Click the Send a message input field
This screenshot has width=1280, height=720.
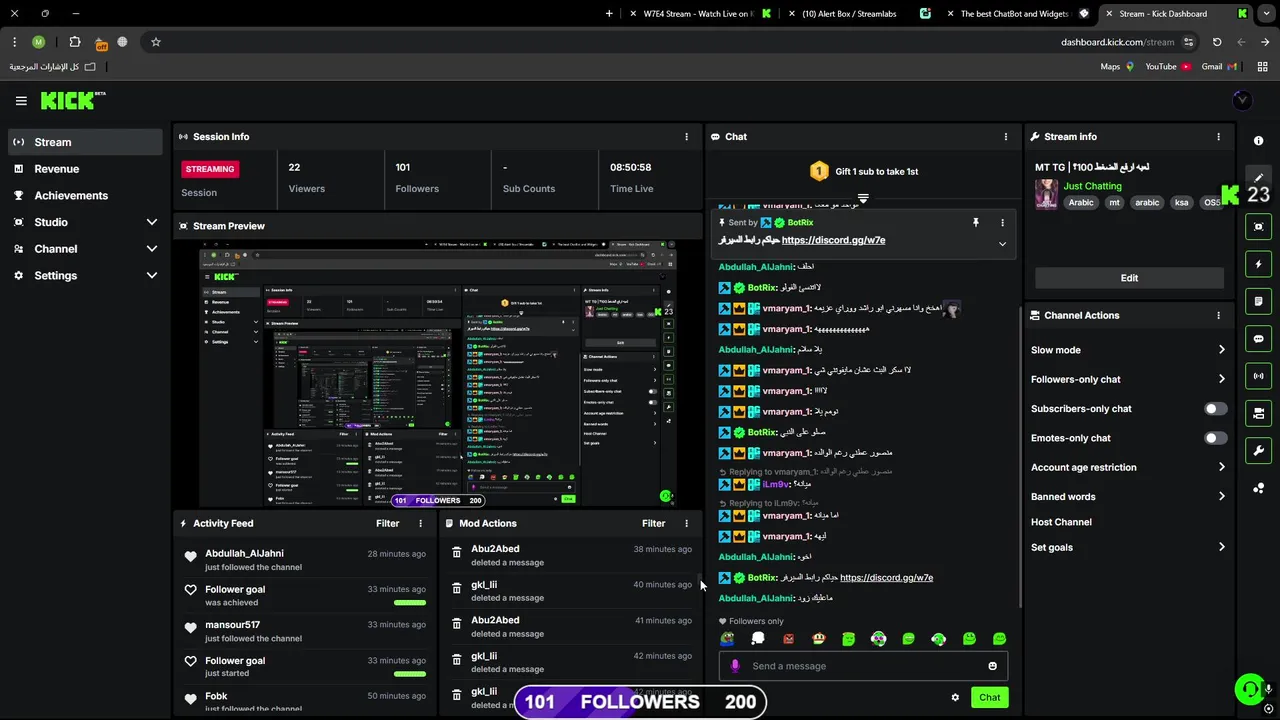tap(864, 666)
